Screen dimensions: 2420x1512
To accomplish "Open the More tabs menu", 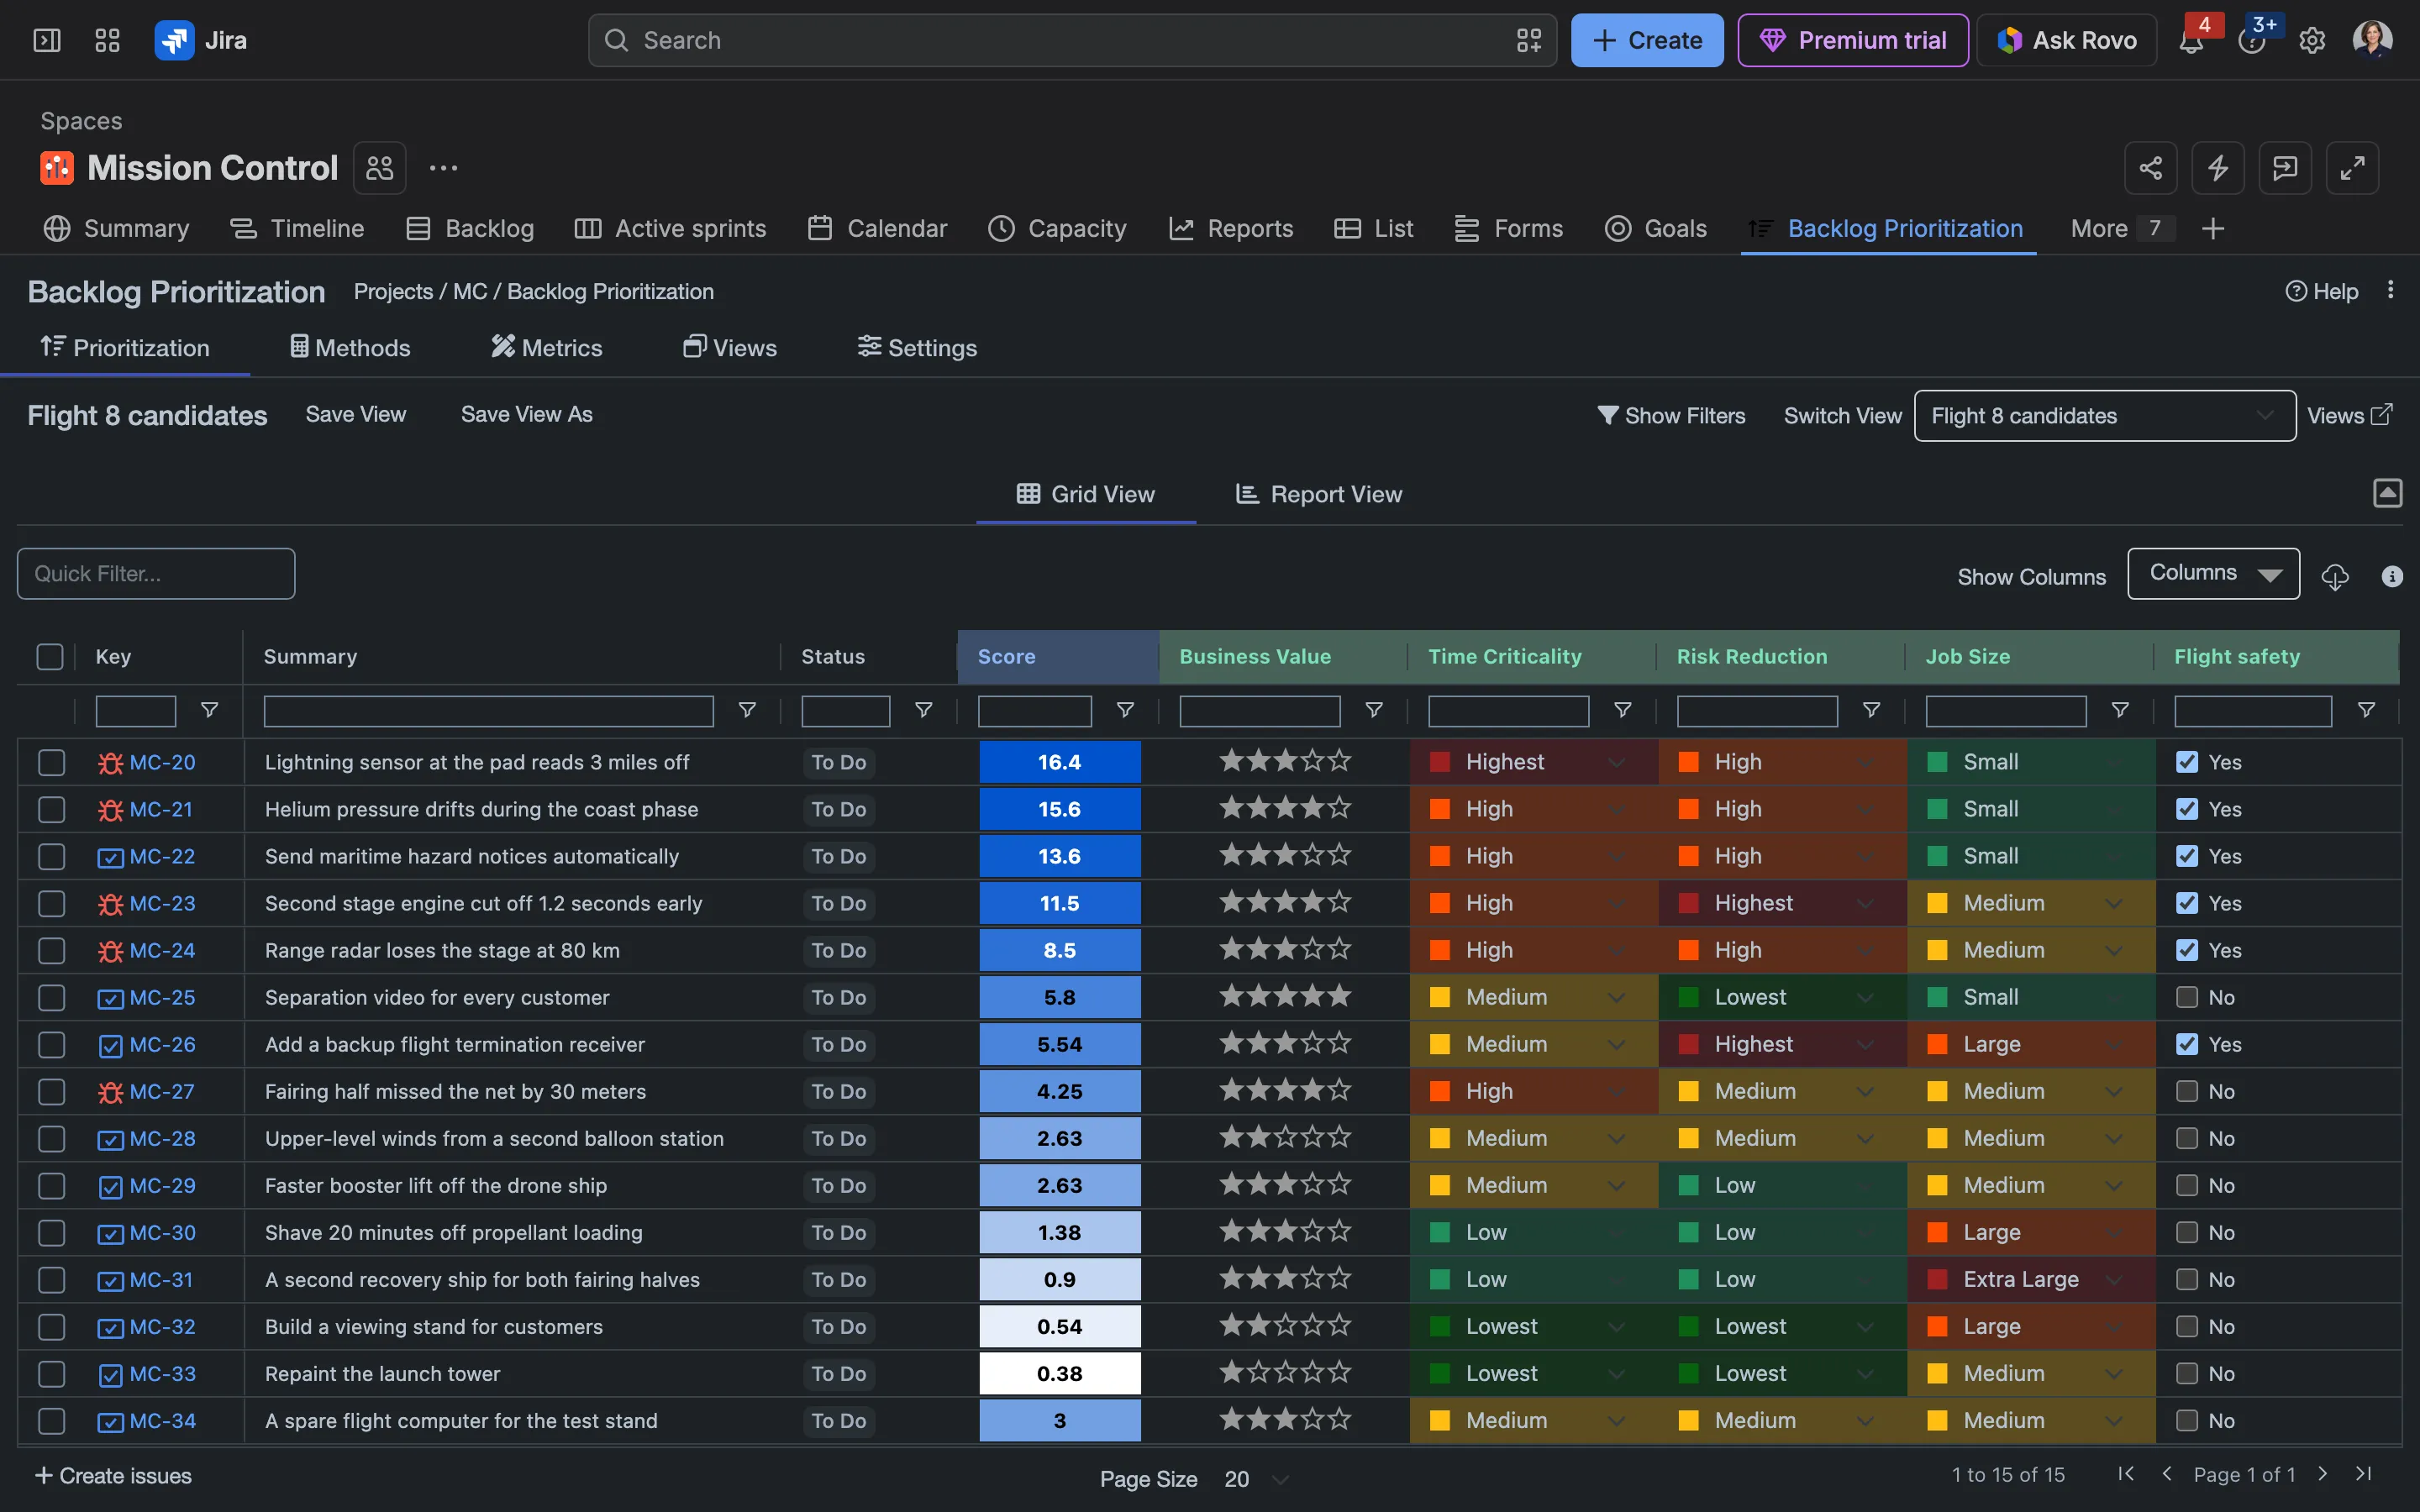I will pos(2122,229).
